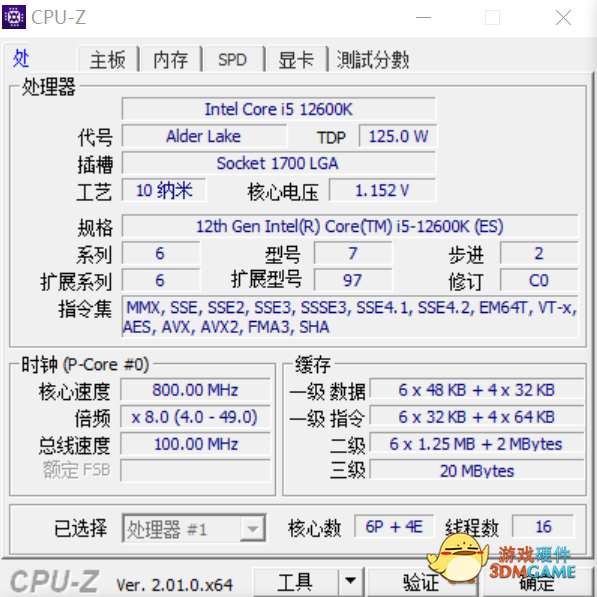The image size is (597, 597).
Task: Click the 工具 tools button
Action: pos(295,582)
